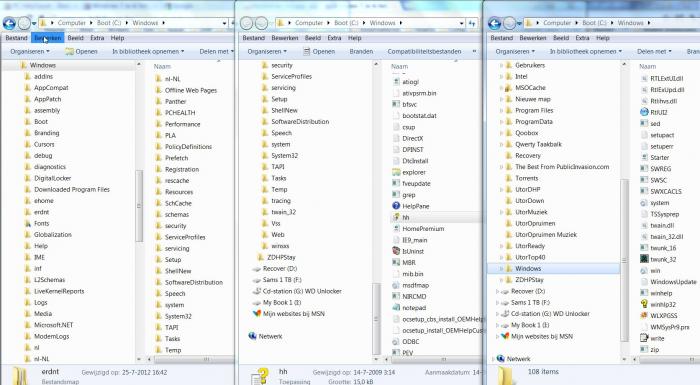Select WLXPGSS icon in right window list
This screenshot has width=700, height=385.
pos(644,315)
